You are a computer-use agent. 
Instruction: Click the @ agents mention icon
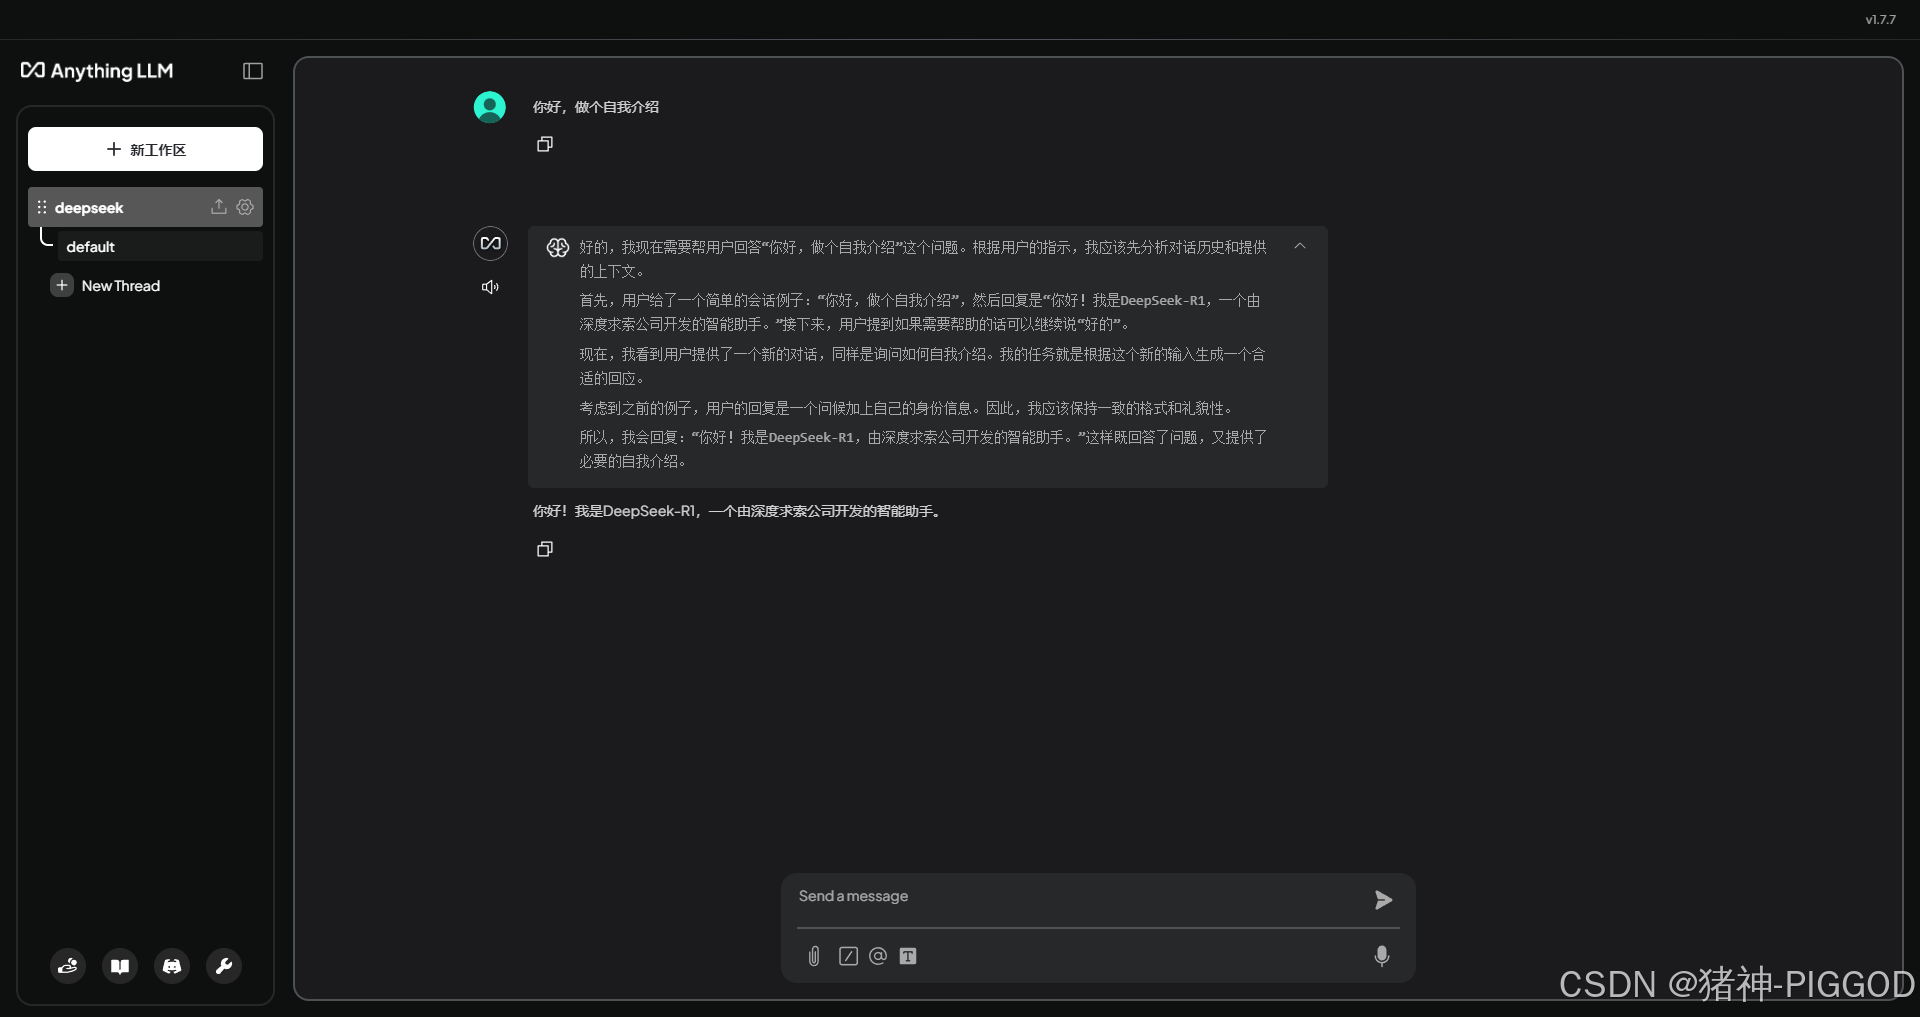pos(878,956)
